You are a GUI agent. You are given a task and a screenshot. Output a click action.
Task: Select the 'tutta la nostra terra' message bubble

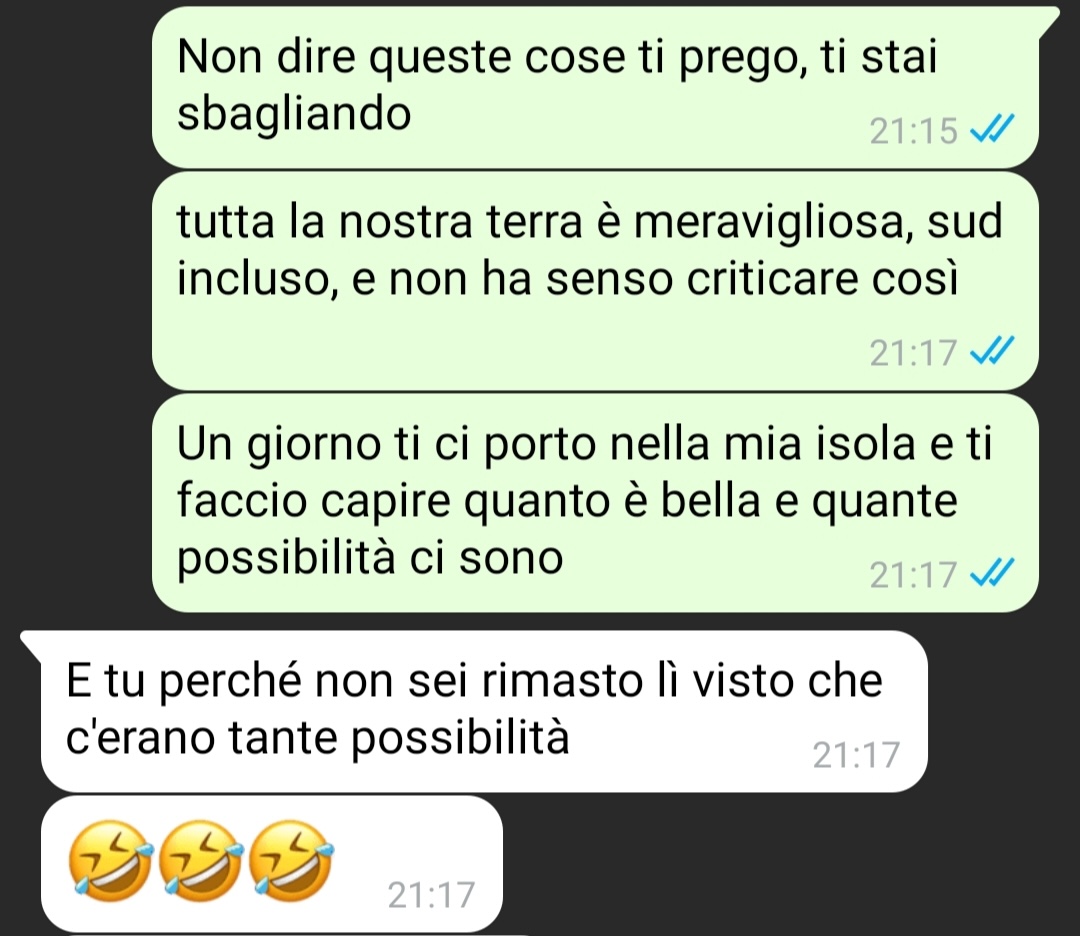[595, 281]
